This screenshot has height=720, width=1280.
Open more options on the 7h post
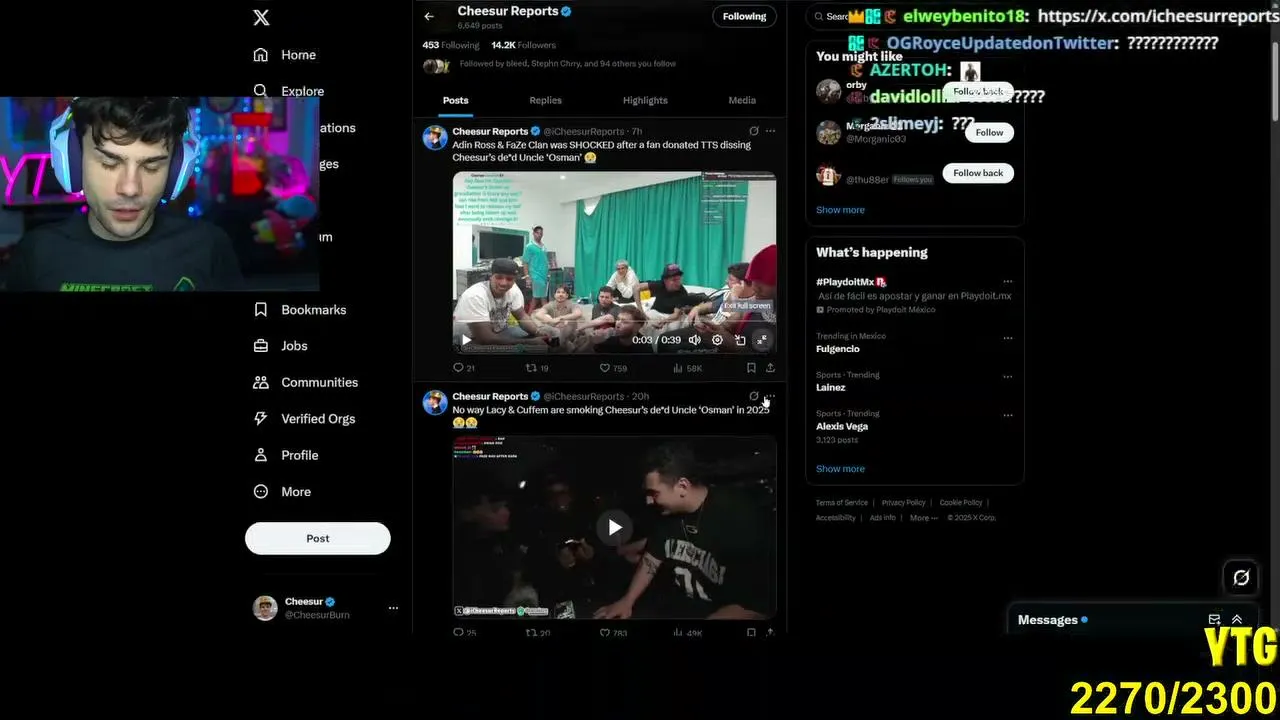click(770, 131)
